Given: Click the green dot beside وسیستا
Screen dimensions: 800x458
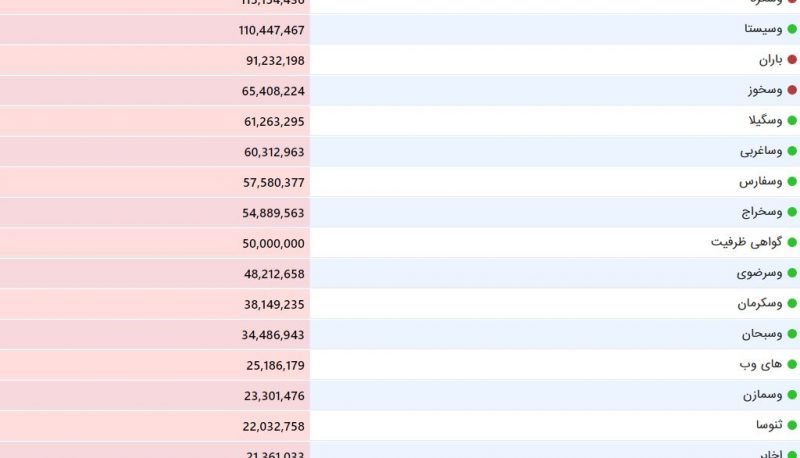Looking at the screenshot, I should pos(792,29).
